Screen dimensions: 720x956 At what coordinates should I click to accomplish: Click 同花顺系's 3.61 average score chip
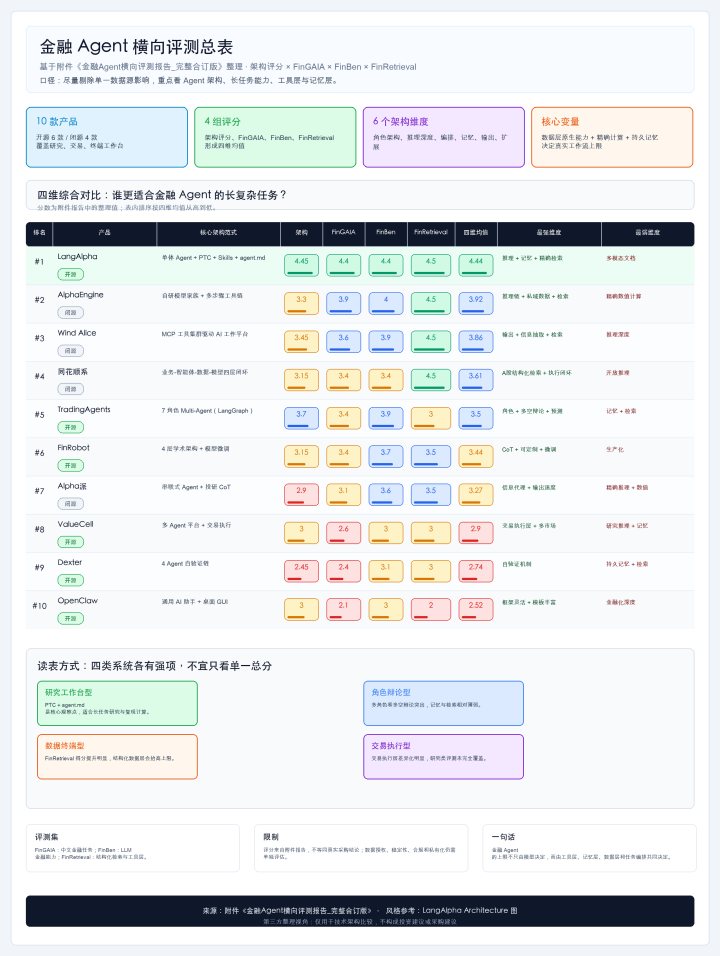476,380
